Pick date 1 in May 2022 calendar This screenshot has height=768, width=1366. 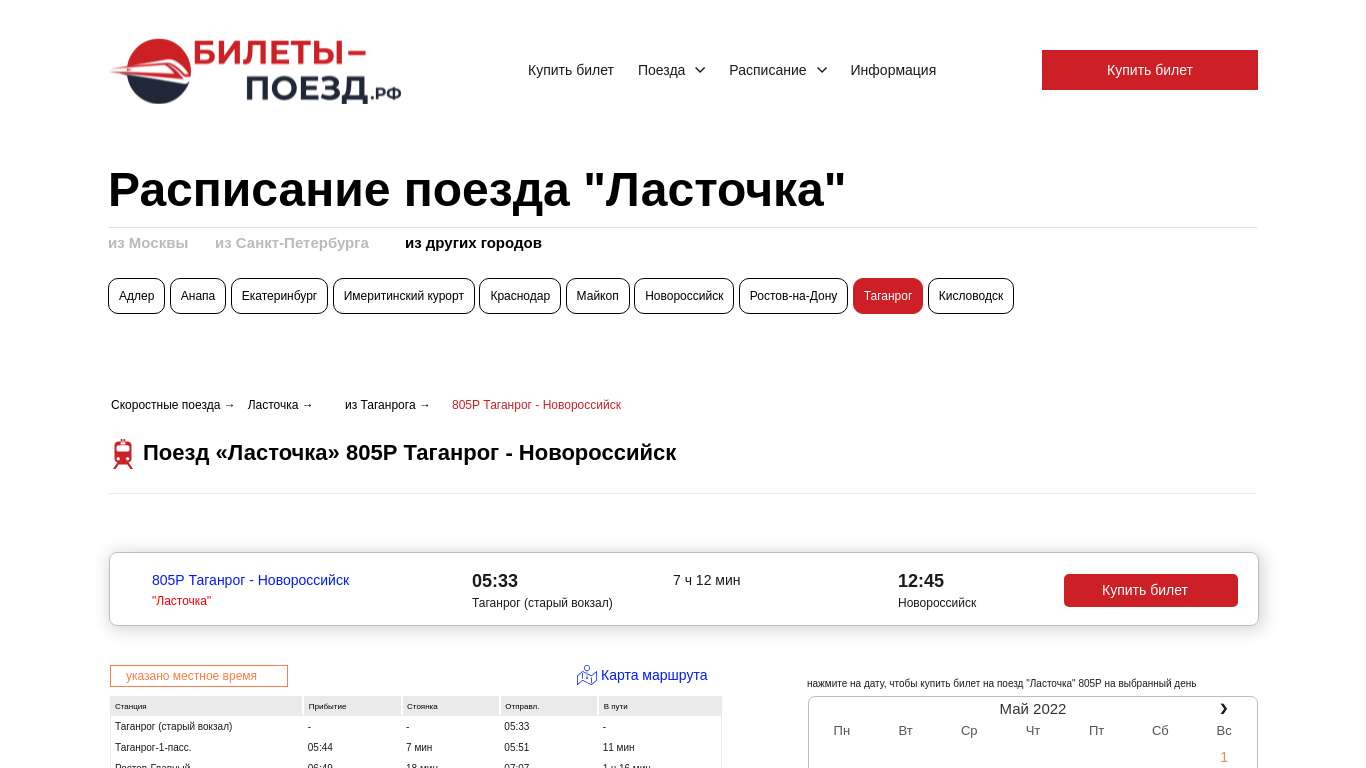(1223, 757)
